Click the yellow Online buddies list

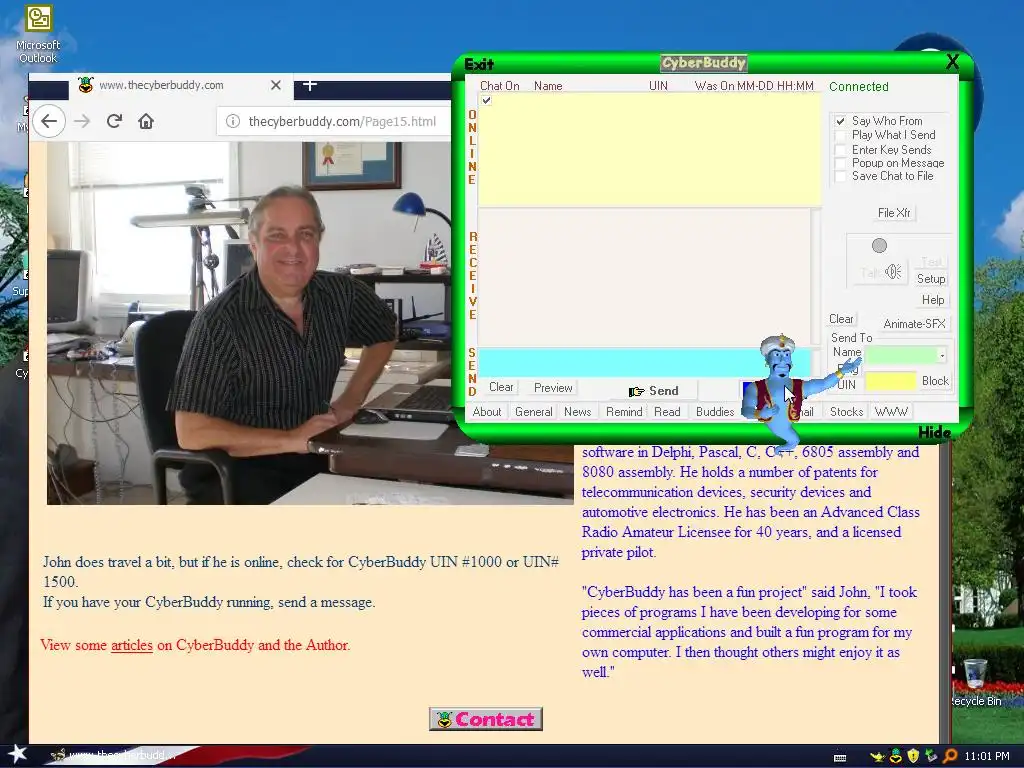(650, 150)
